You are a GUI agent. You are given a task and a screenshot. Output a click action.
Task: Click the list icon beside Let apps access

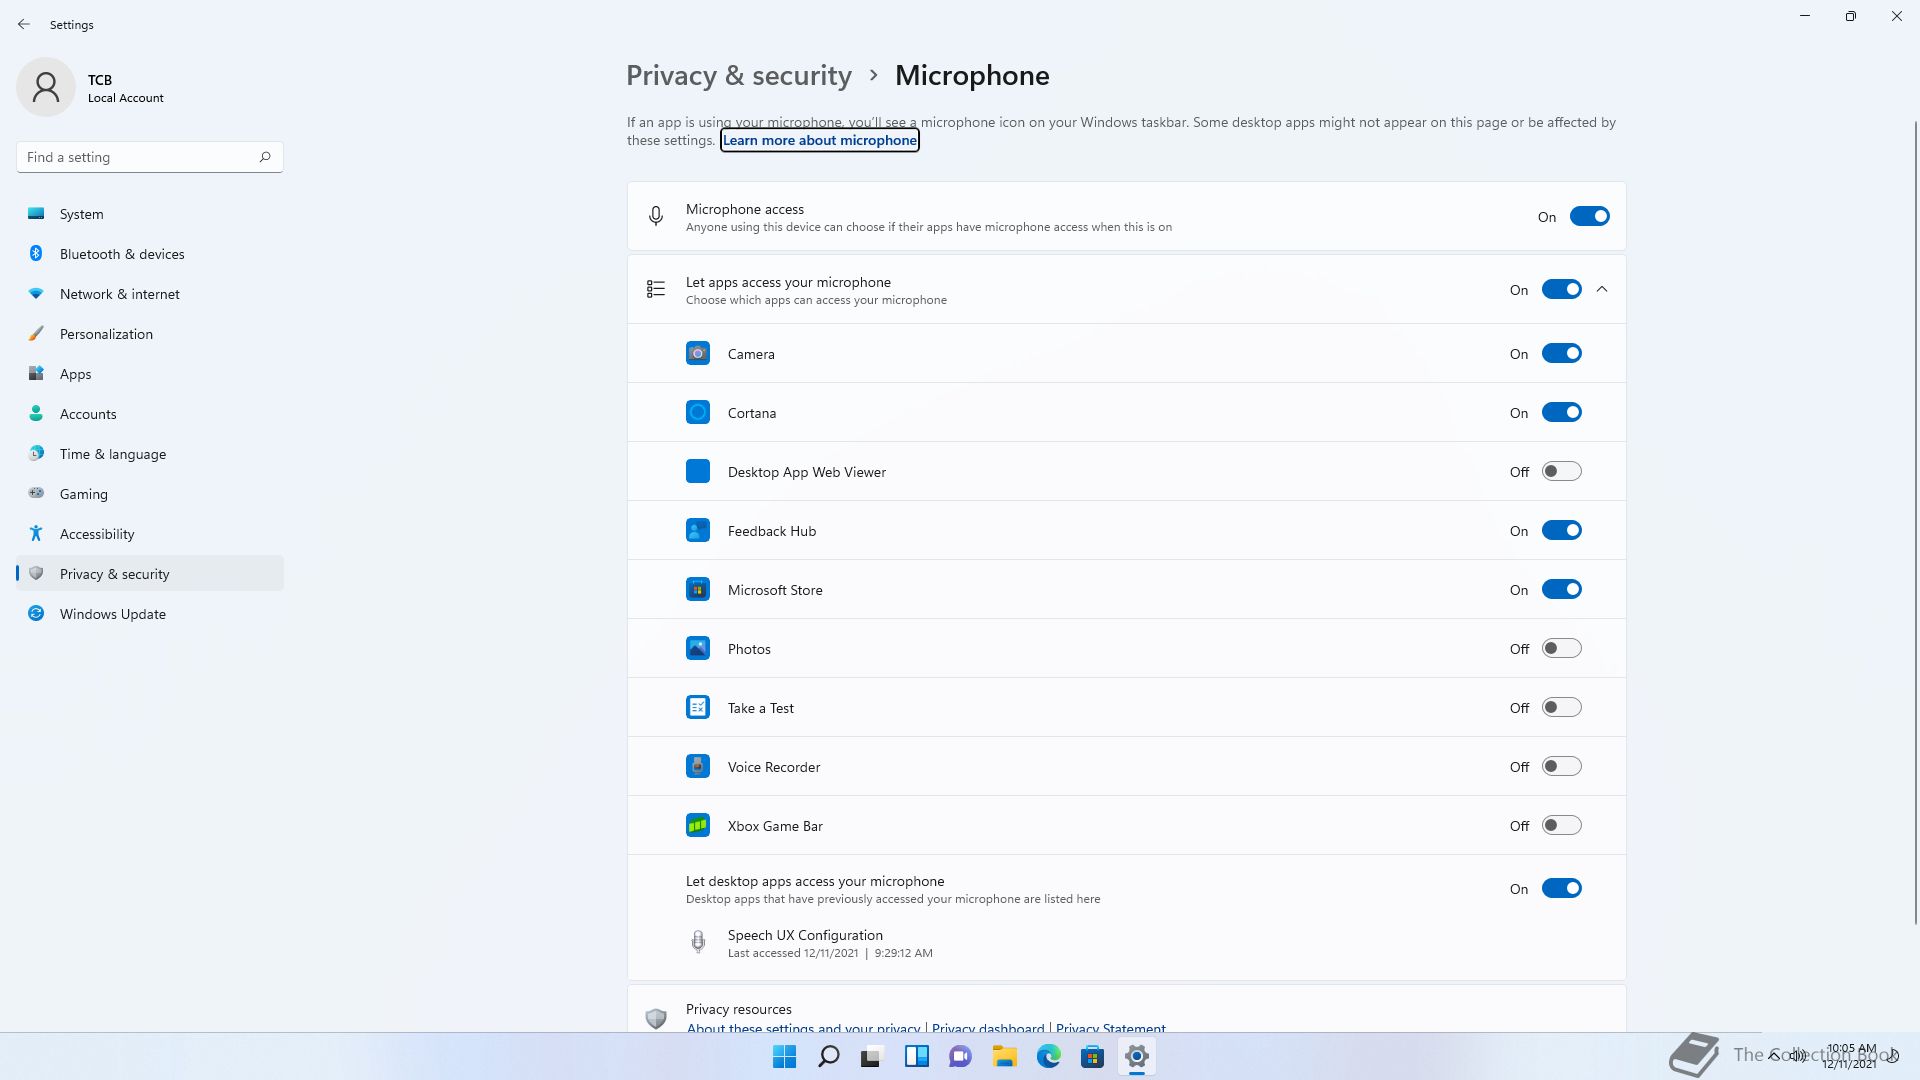coord(656,289)
